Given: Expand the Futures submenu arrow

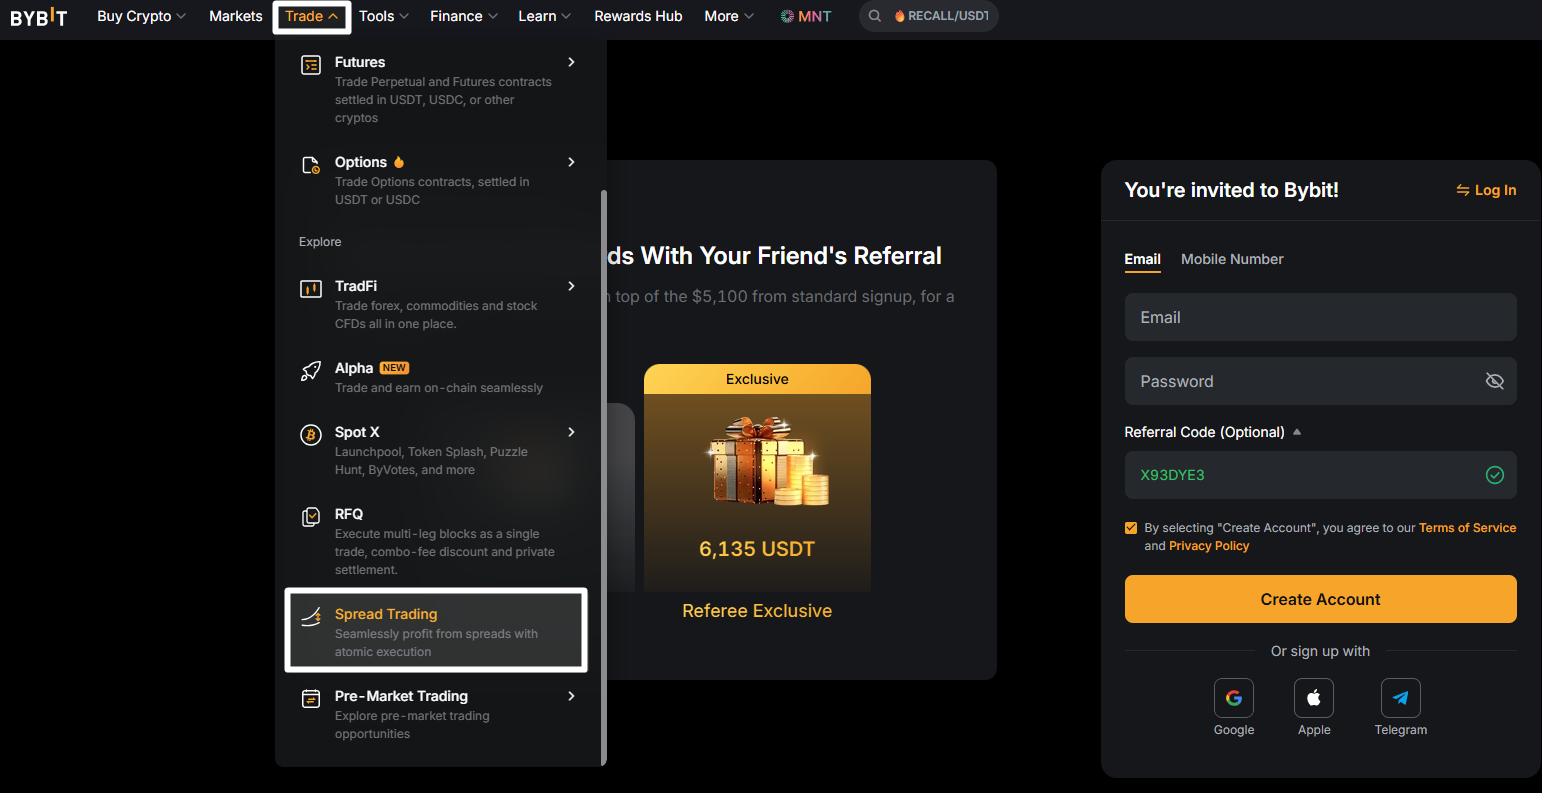Looking at the screenshot, I should [571, 62].
